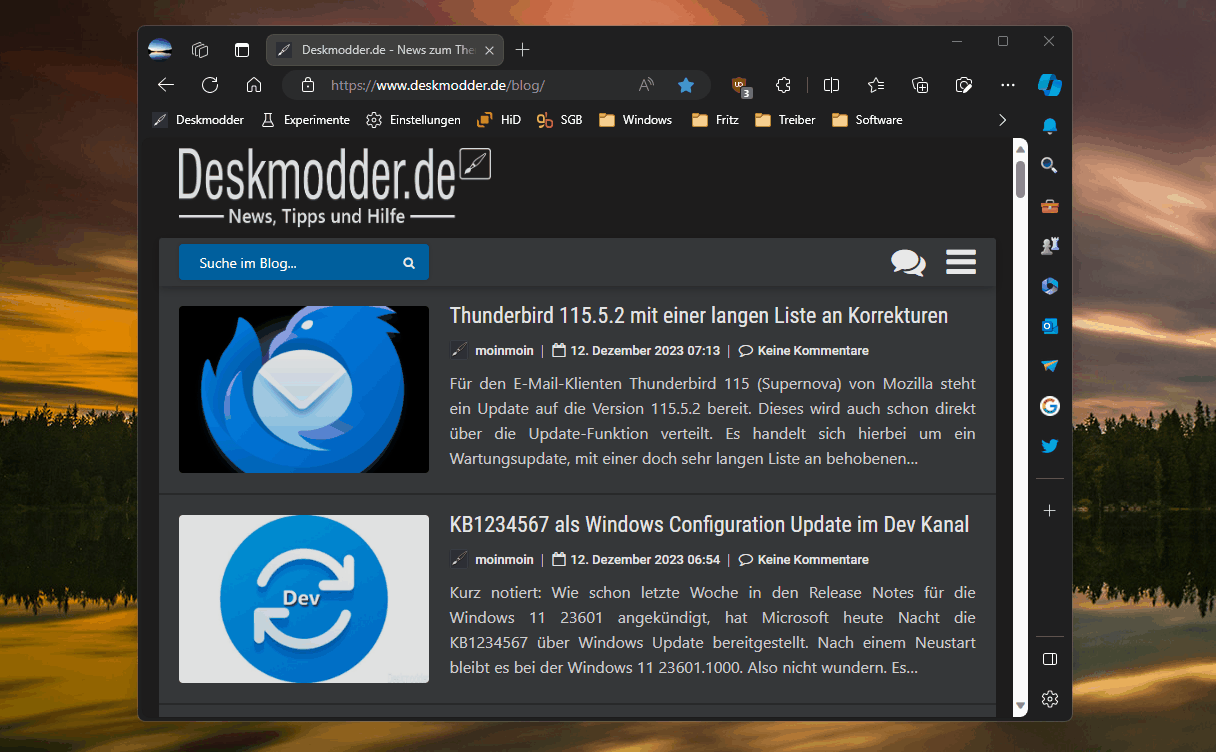
Task: Open the Drop paper-plane sidebar icon
Action: 1050,366
